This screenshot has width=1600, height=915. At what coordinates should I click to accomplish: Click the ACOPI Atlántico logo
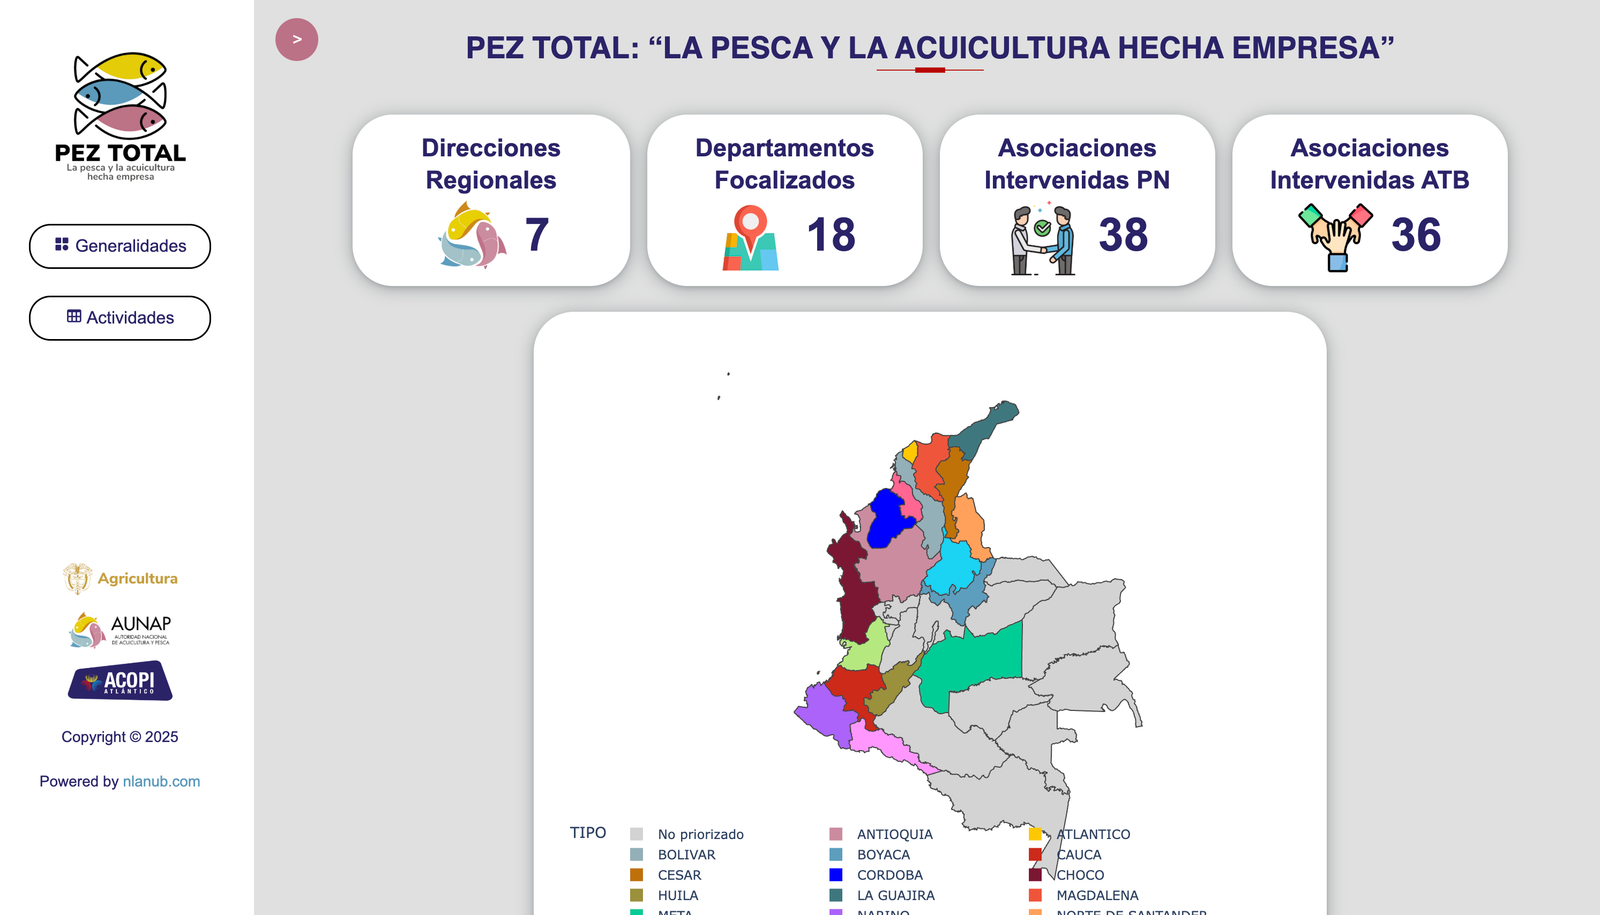[120, 681]
